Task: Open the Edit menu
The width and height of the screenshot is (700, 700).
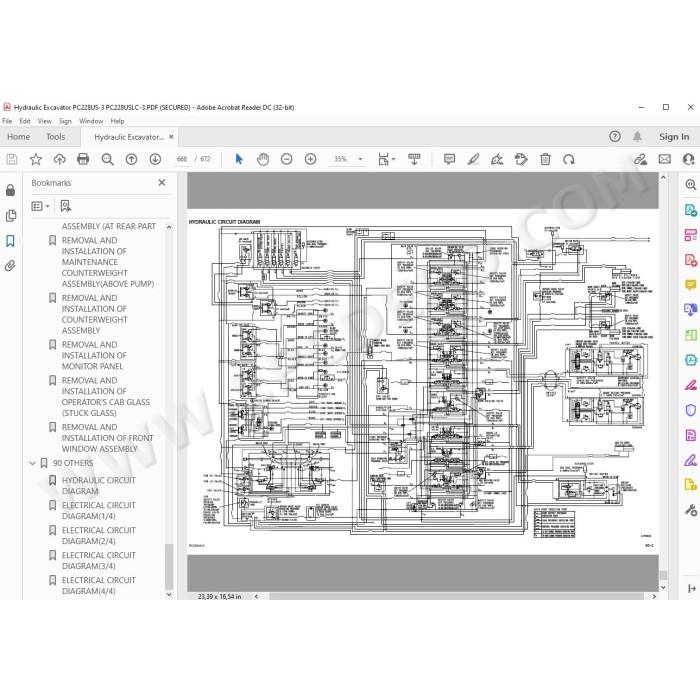Action: click(x=25, y=121)
